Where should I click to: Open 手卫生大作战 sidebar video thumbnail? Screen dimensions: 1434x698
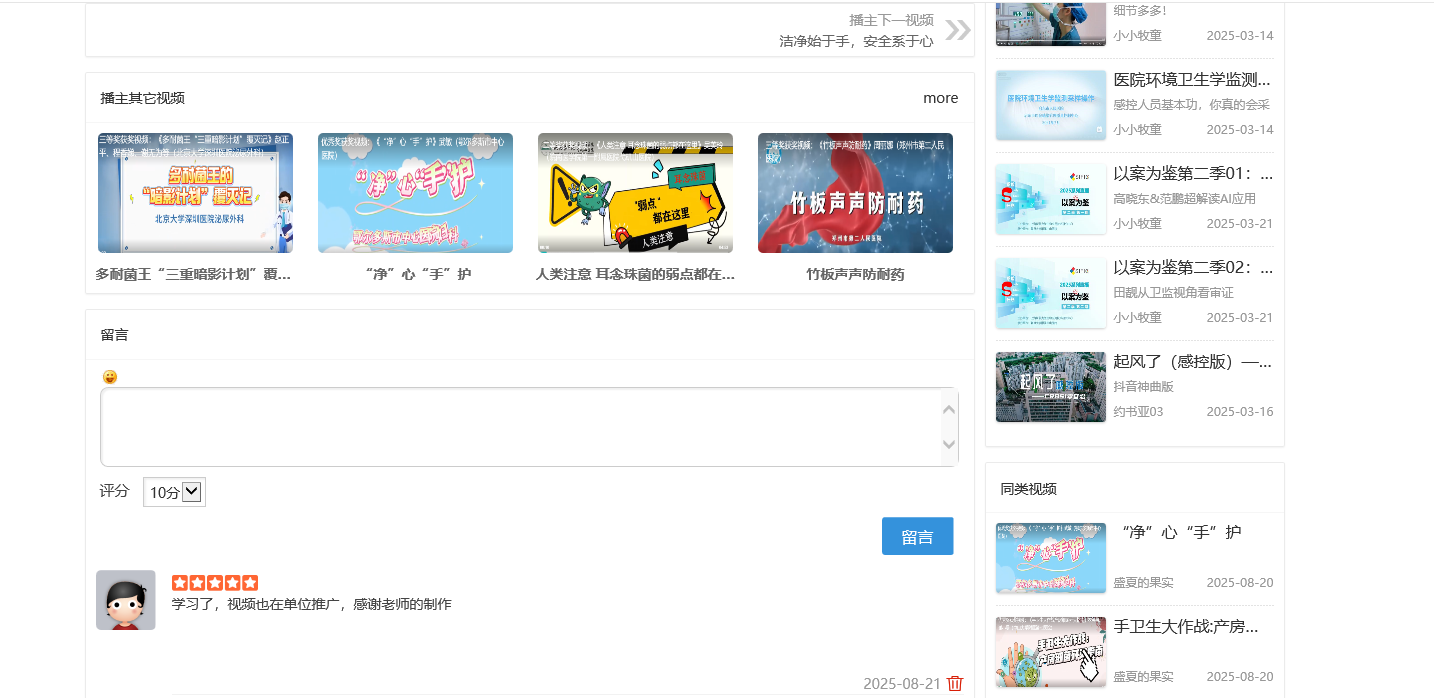pos(1050,652)
